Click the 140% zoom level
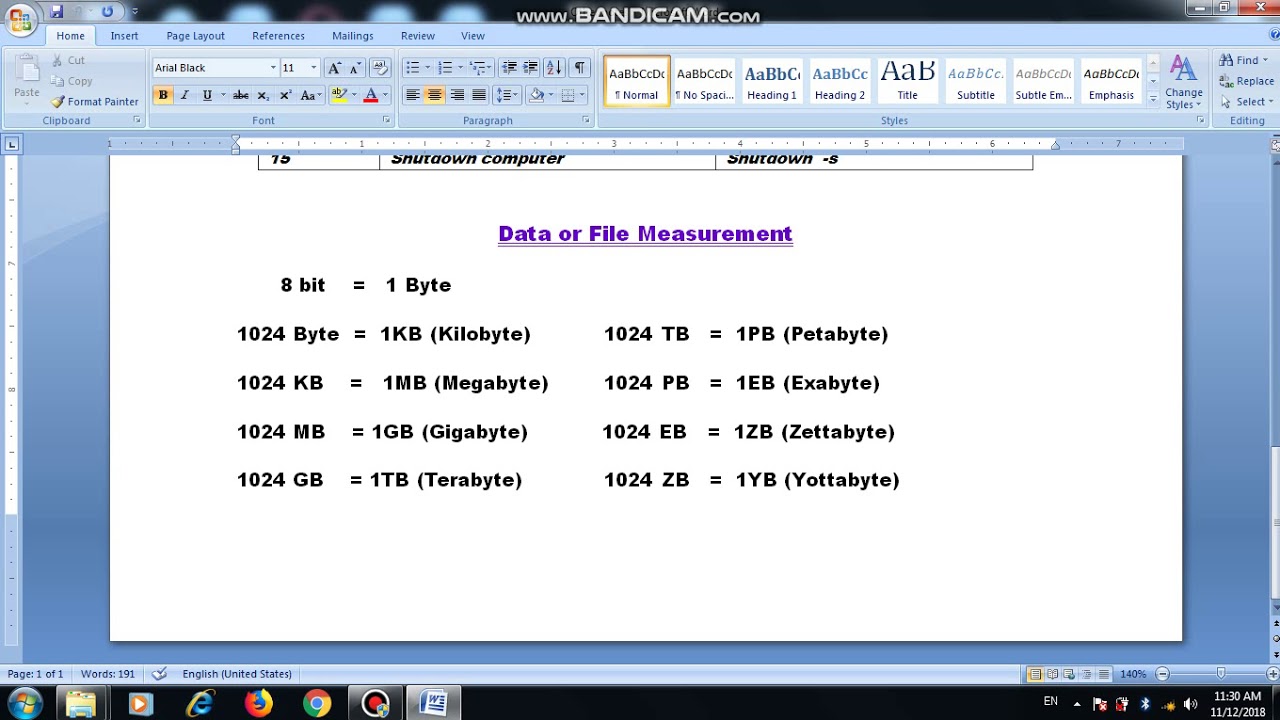Screen dimensions: 1280x720 coord(1133,674)
